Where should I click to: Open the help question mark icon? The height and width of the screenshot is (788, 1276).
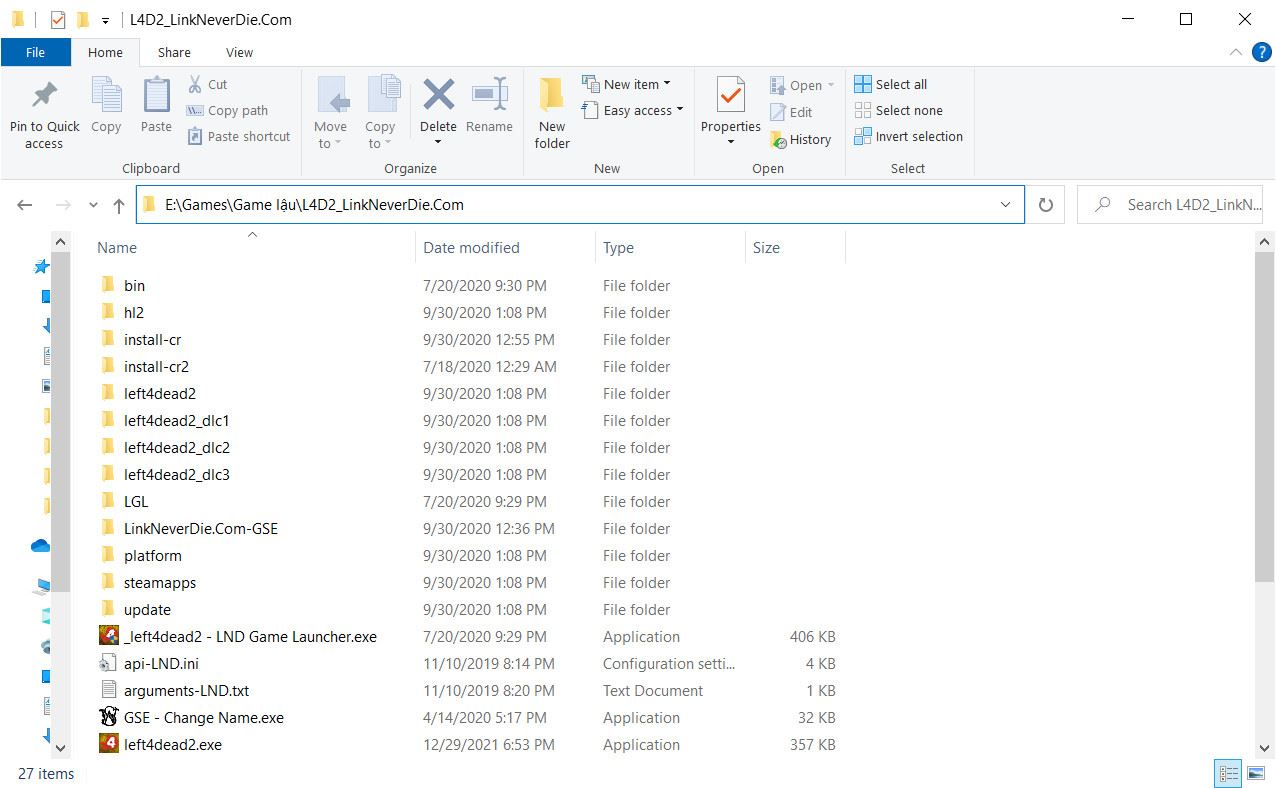pyautogui.click(x=1260, y=52)
